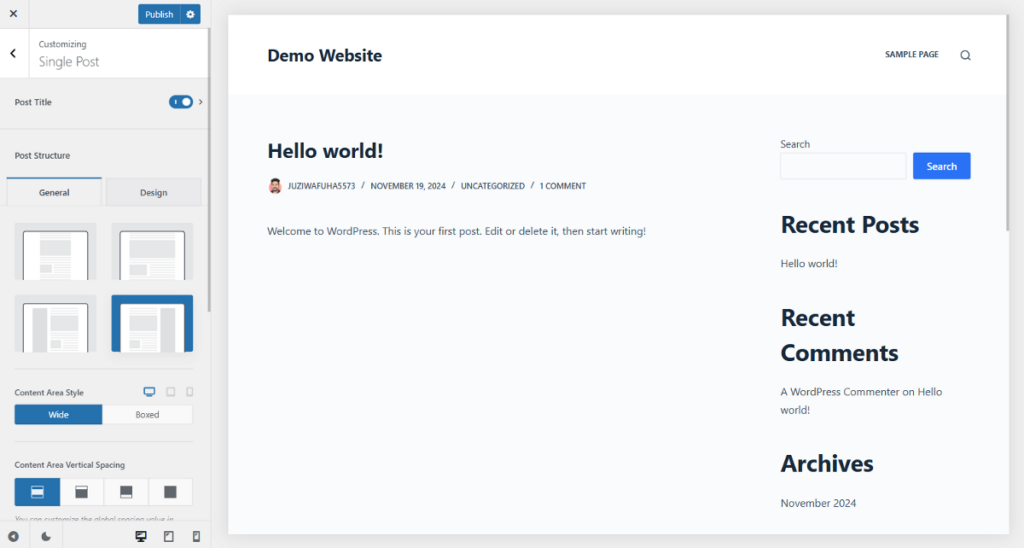1024x548 pixels.
Task: Open the 1 COMMENT link
Action: [563, 186]
